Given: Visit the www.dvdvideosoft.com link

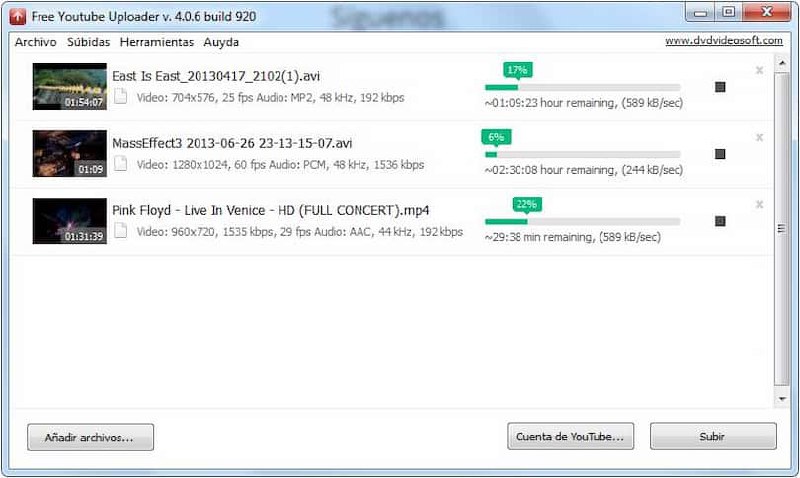Looking at the screenshot, I should coord(723,40).
